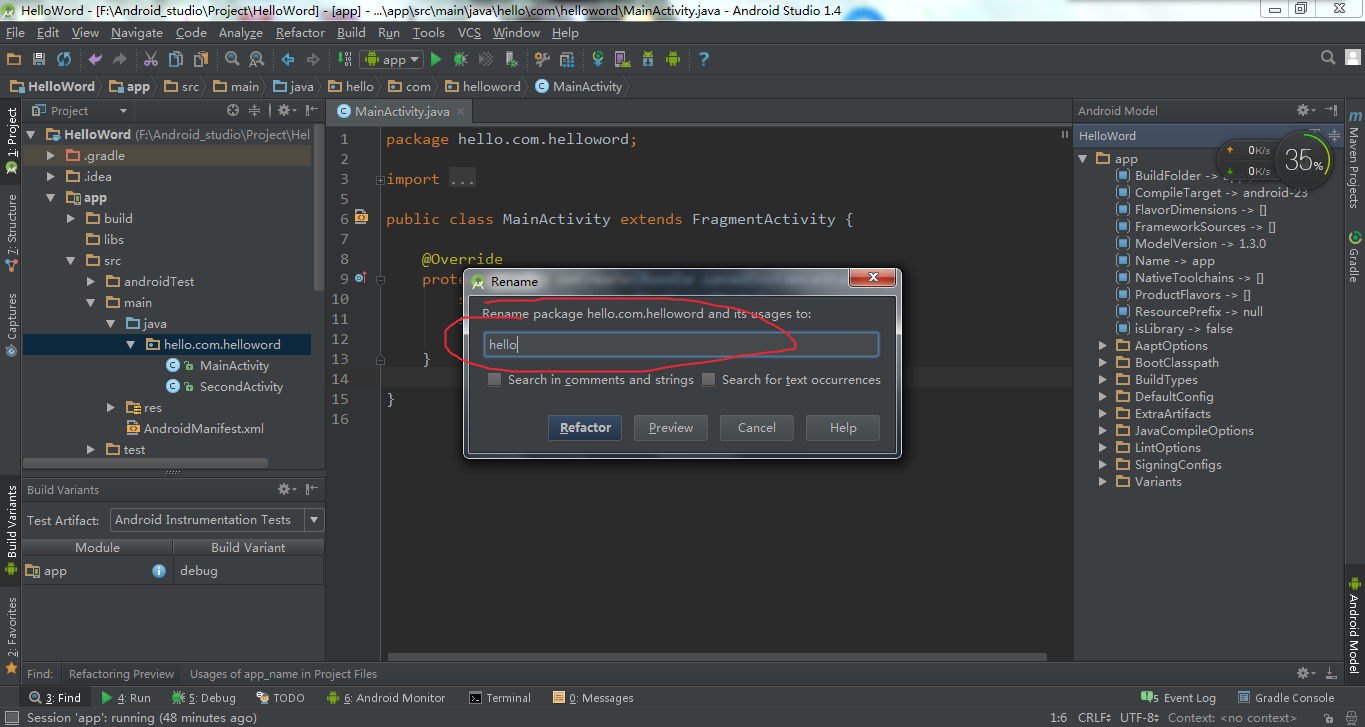The image size is (1365, 727).
Task: Run the app with the green play icon
Action: [x=436, y=60]
